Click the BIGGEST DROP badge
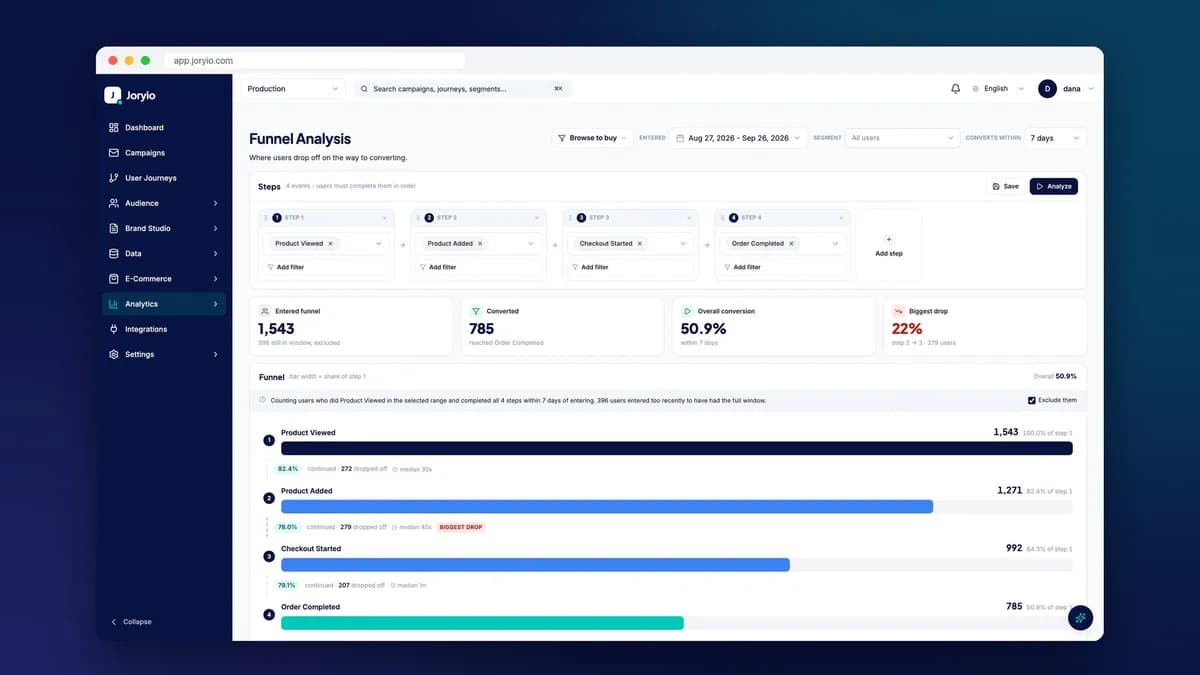This screenshot has height=675, width=1200. click(461, 527)
